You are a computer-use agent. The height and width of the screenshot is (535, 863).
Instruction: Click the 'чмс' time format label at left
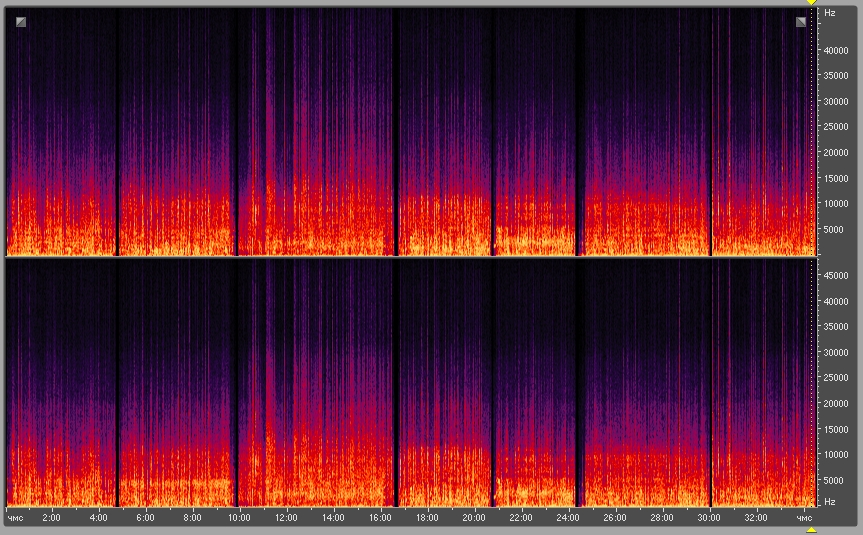coord(16,518)
